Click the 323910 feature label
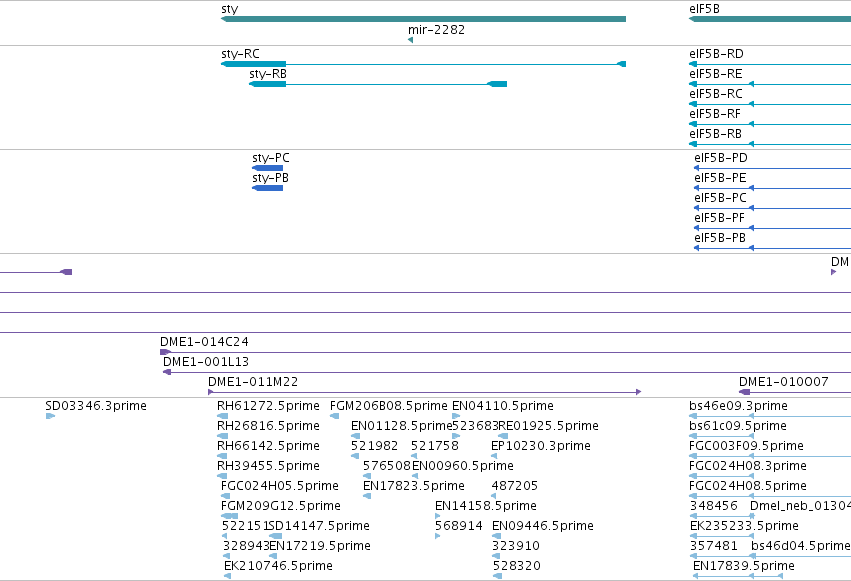This screenshot has height=581, width=851. pyautogui.click(x=516, y=546)
